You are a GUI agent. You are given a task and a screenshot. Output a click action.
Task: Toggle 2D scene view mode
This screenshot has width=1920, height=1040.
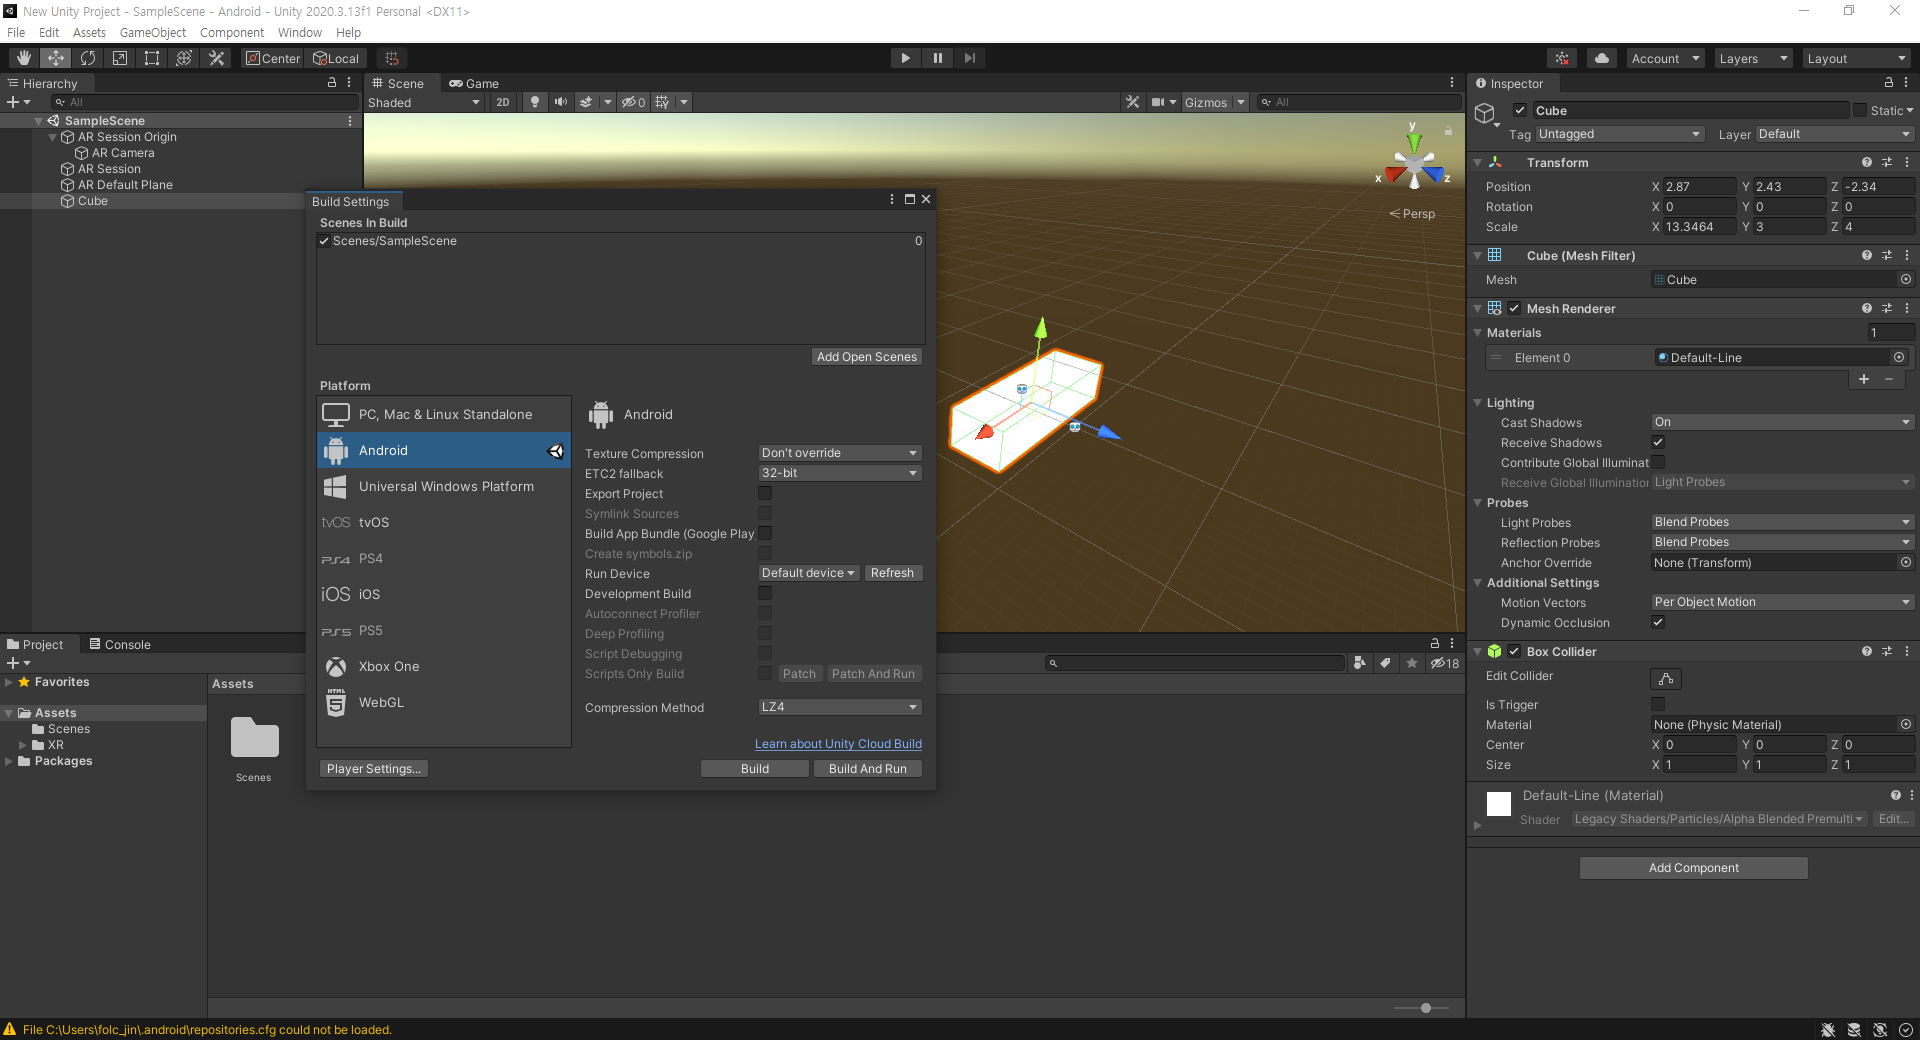pyautogui.click(x=503, y=102)
